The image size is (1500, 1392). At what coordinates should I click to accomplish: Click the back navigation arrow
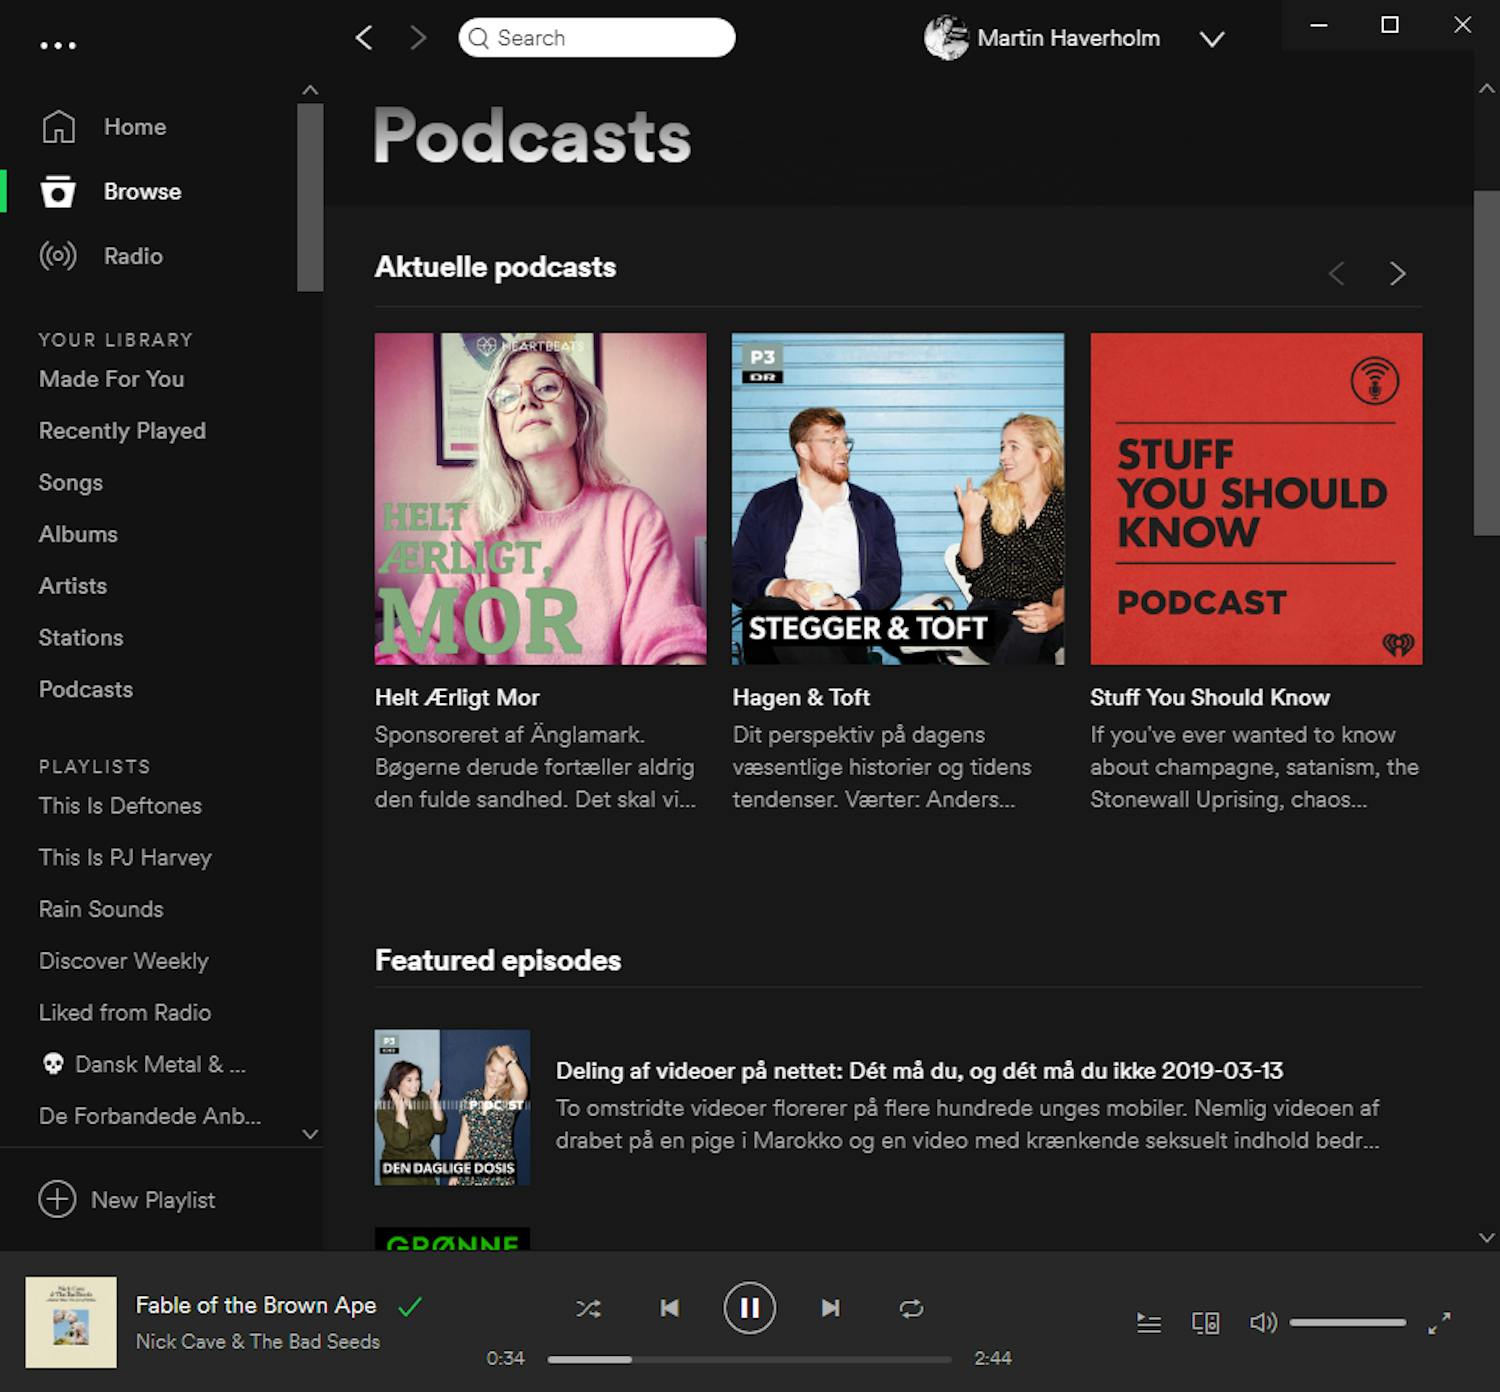[x=364, y=38]
